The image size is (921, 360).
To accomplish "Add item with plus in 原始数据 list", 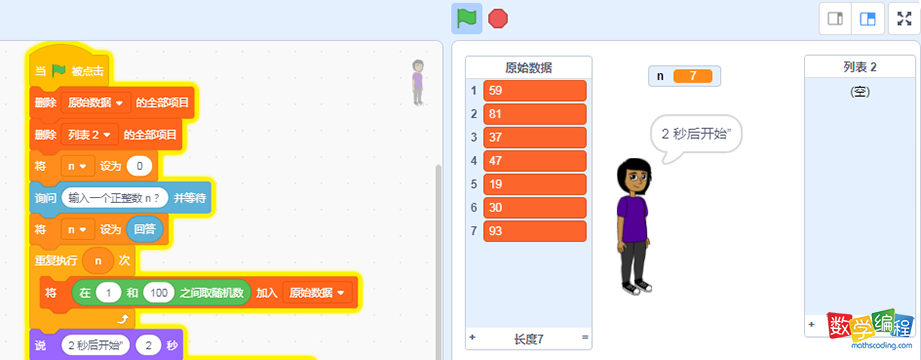I will (x=472, y=338).
